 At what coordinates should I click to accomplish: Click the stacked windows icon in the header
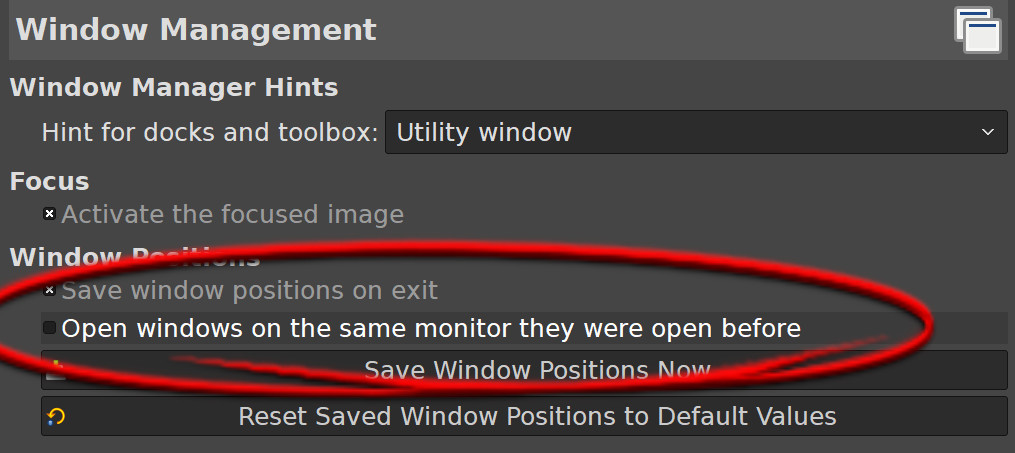pos(977,29)
